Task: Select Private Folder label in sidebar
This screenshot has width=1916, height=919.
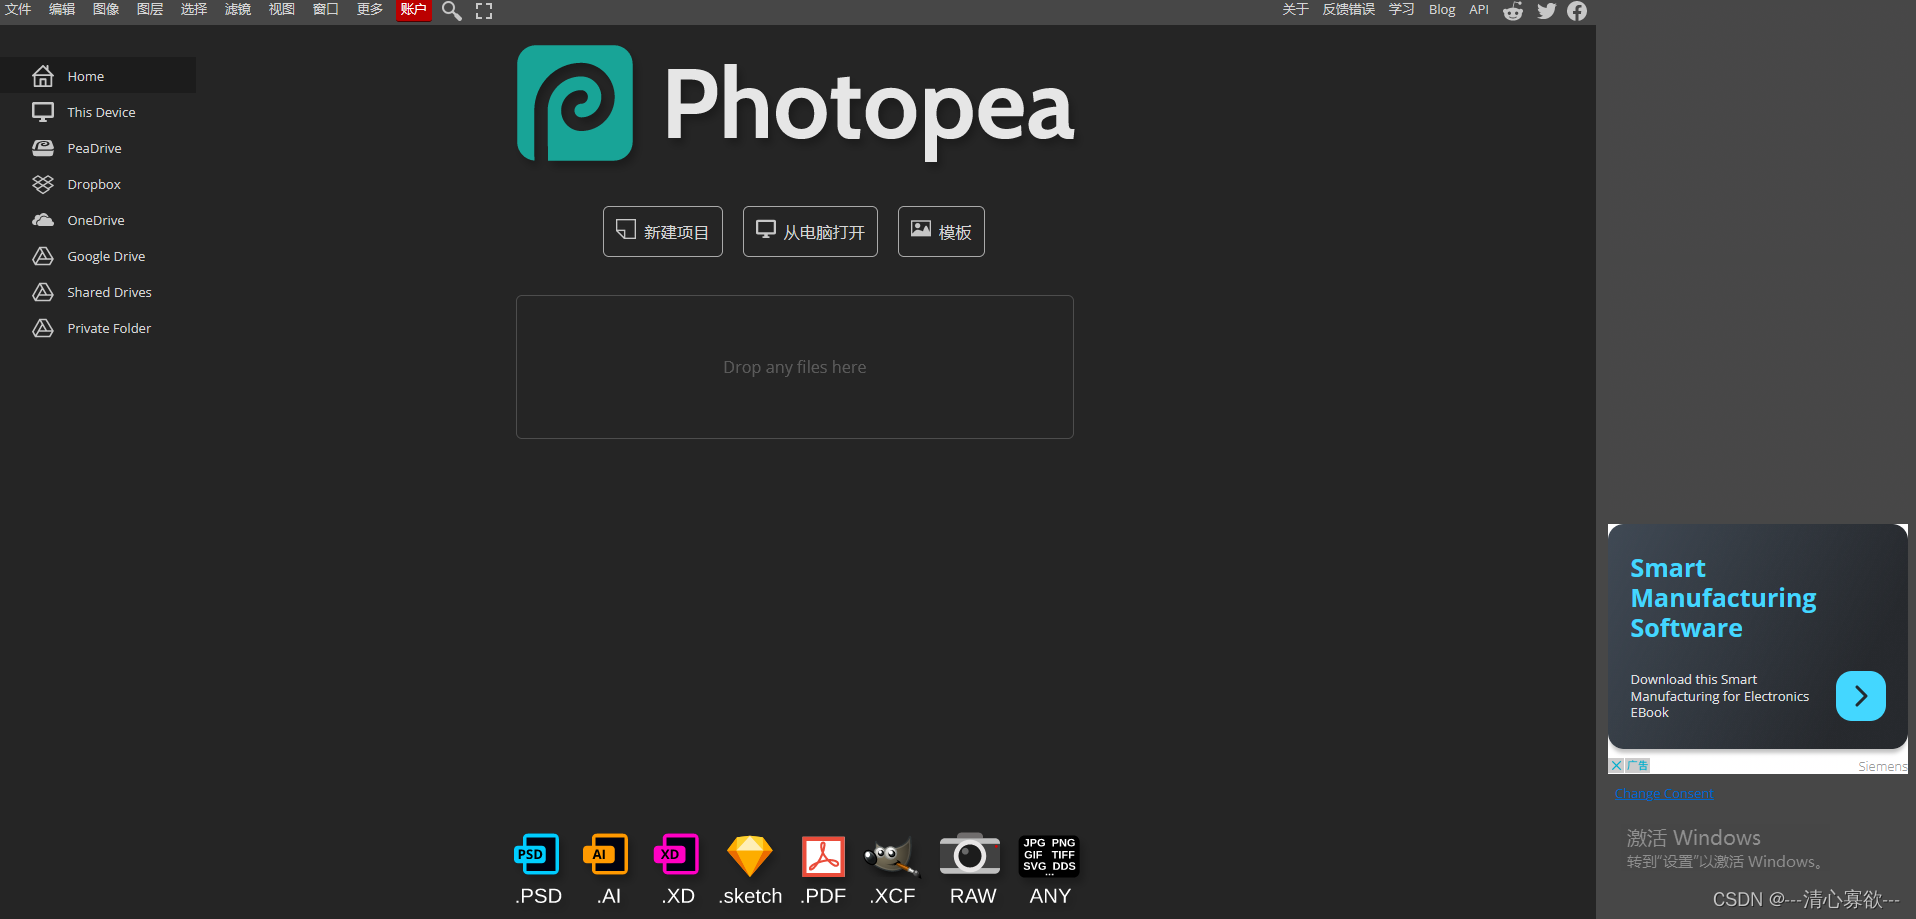Action: click(109, 329)
